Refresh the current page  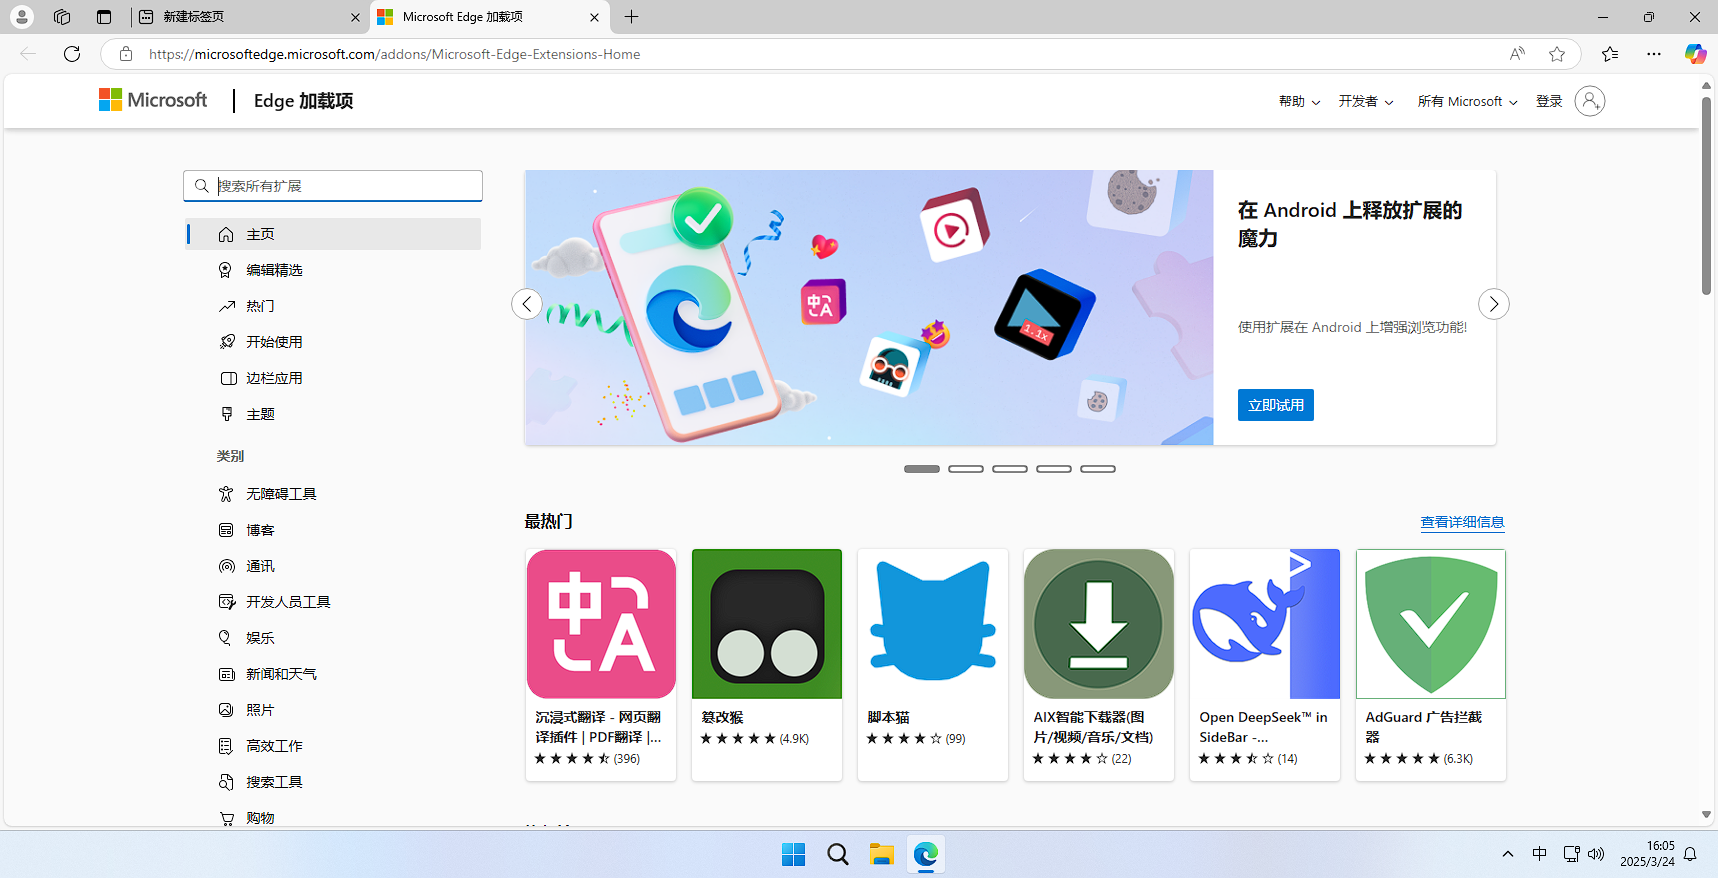coord(72,54)
